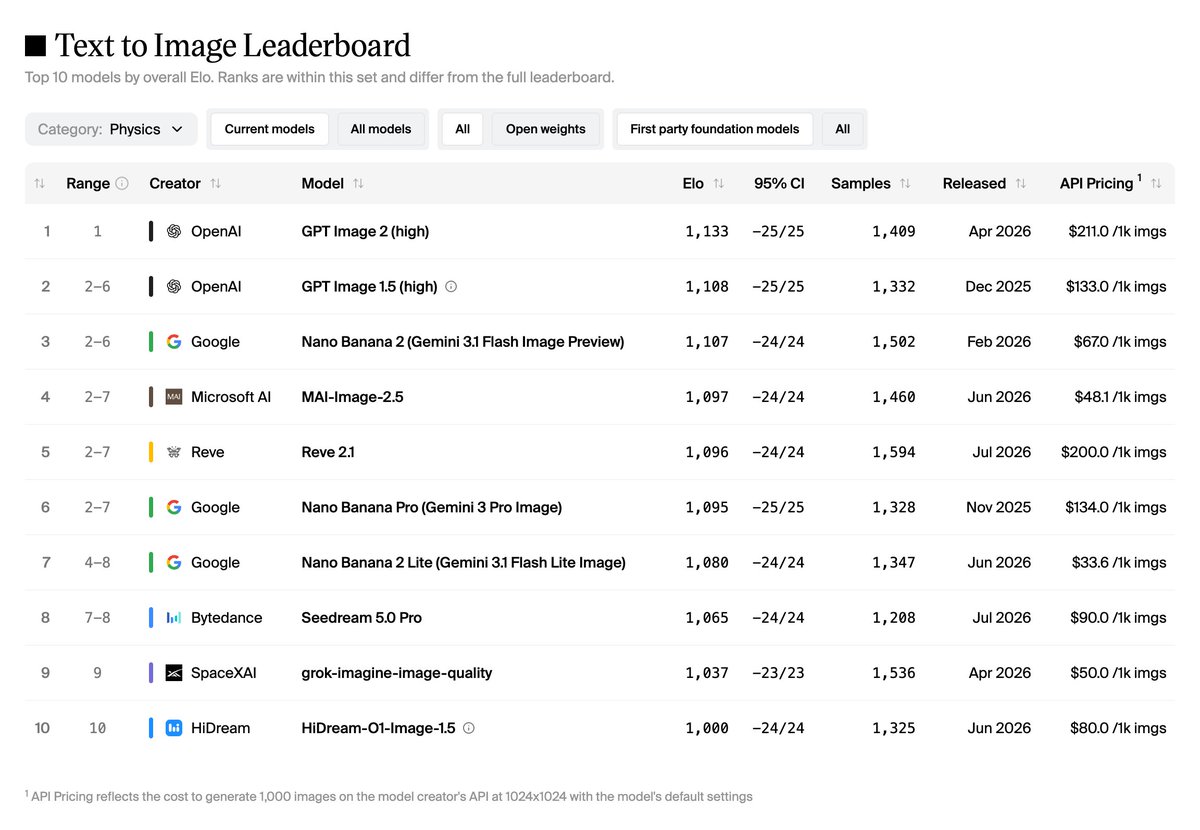1200x830 pixels.
Task: Click Elo value 1,000
Action: pyautogui.click(x=707, y=728)
